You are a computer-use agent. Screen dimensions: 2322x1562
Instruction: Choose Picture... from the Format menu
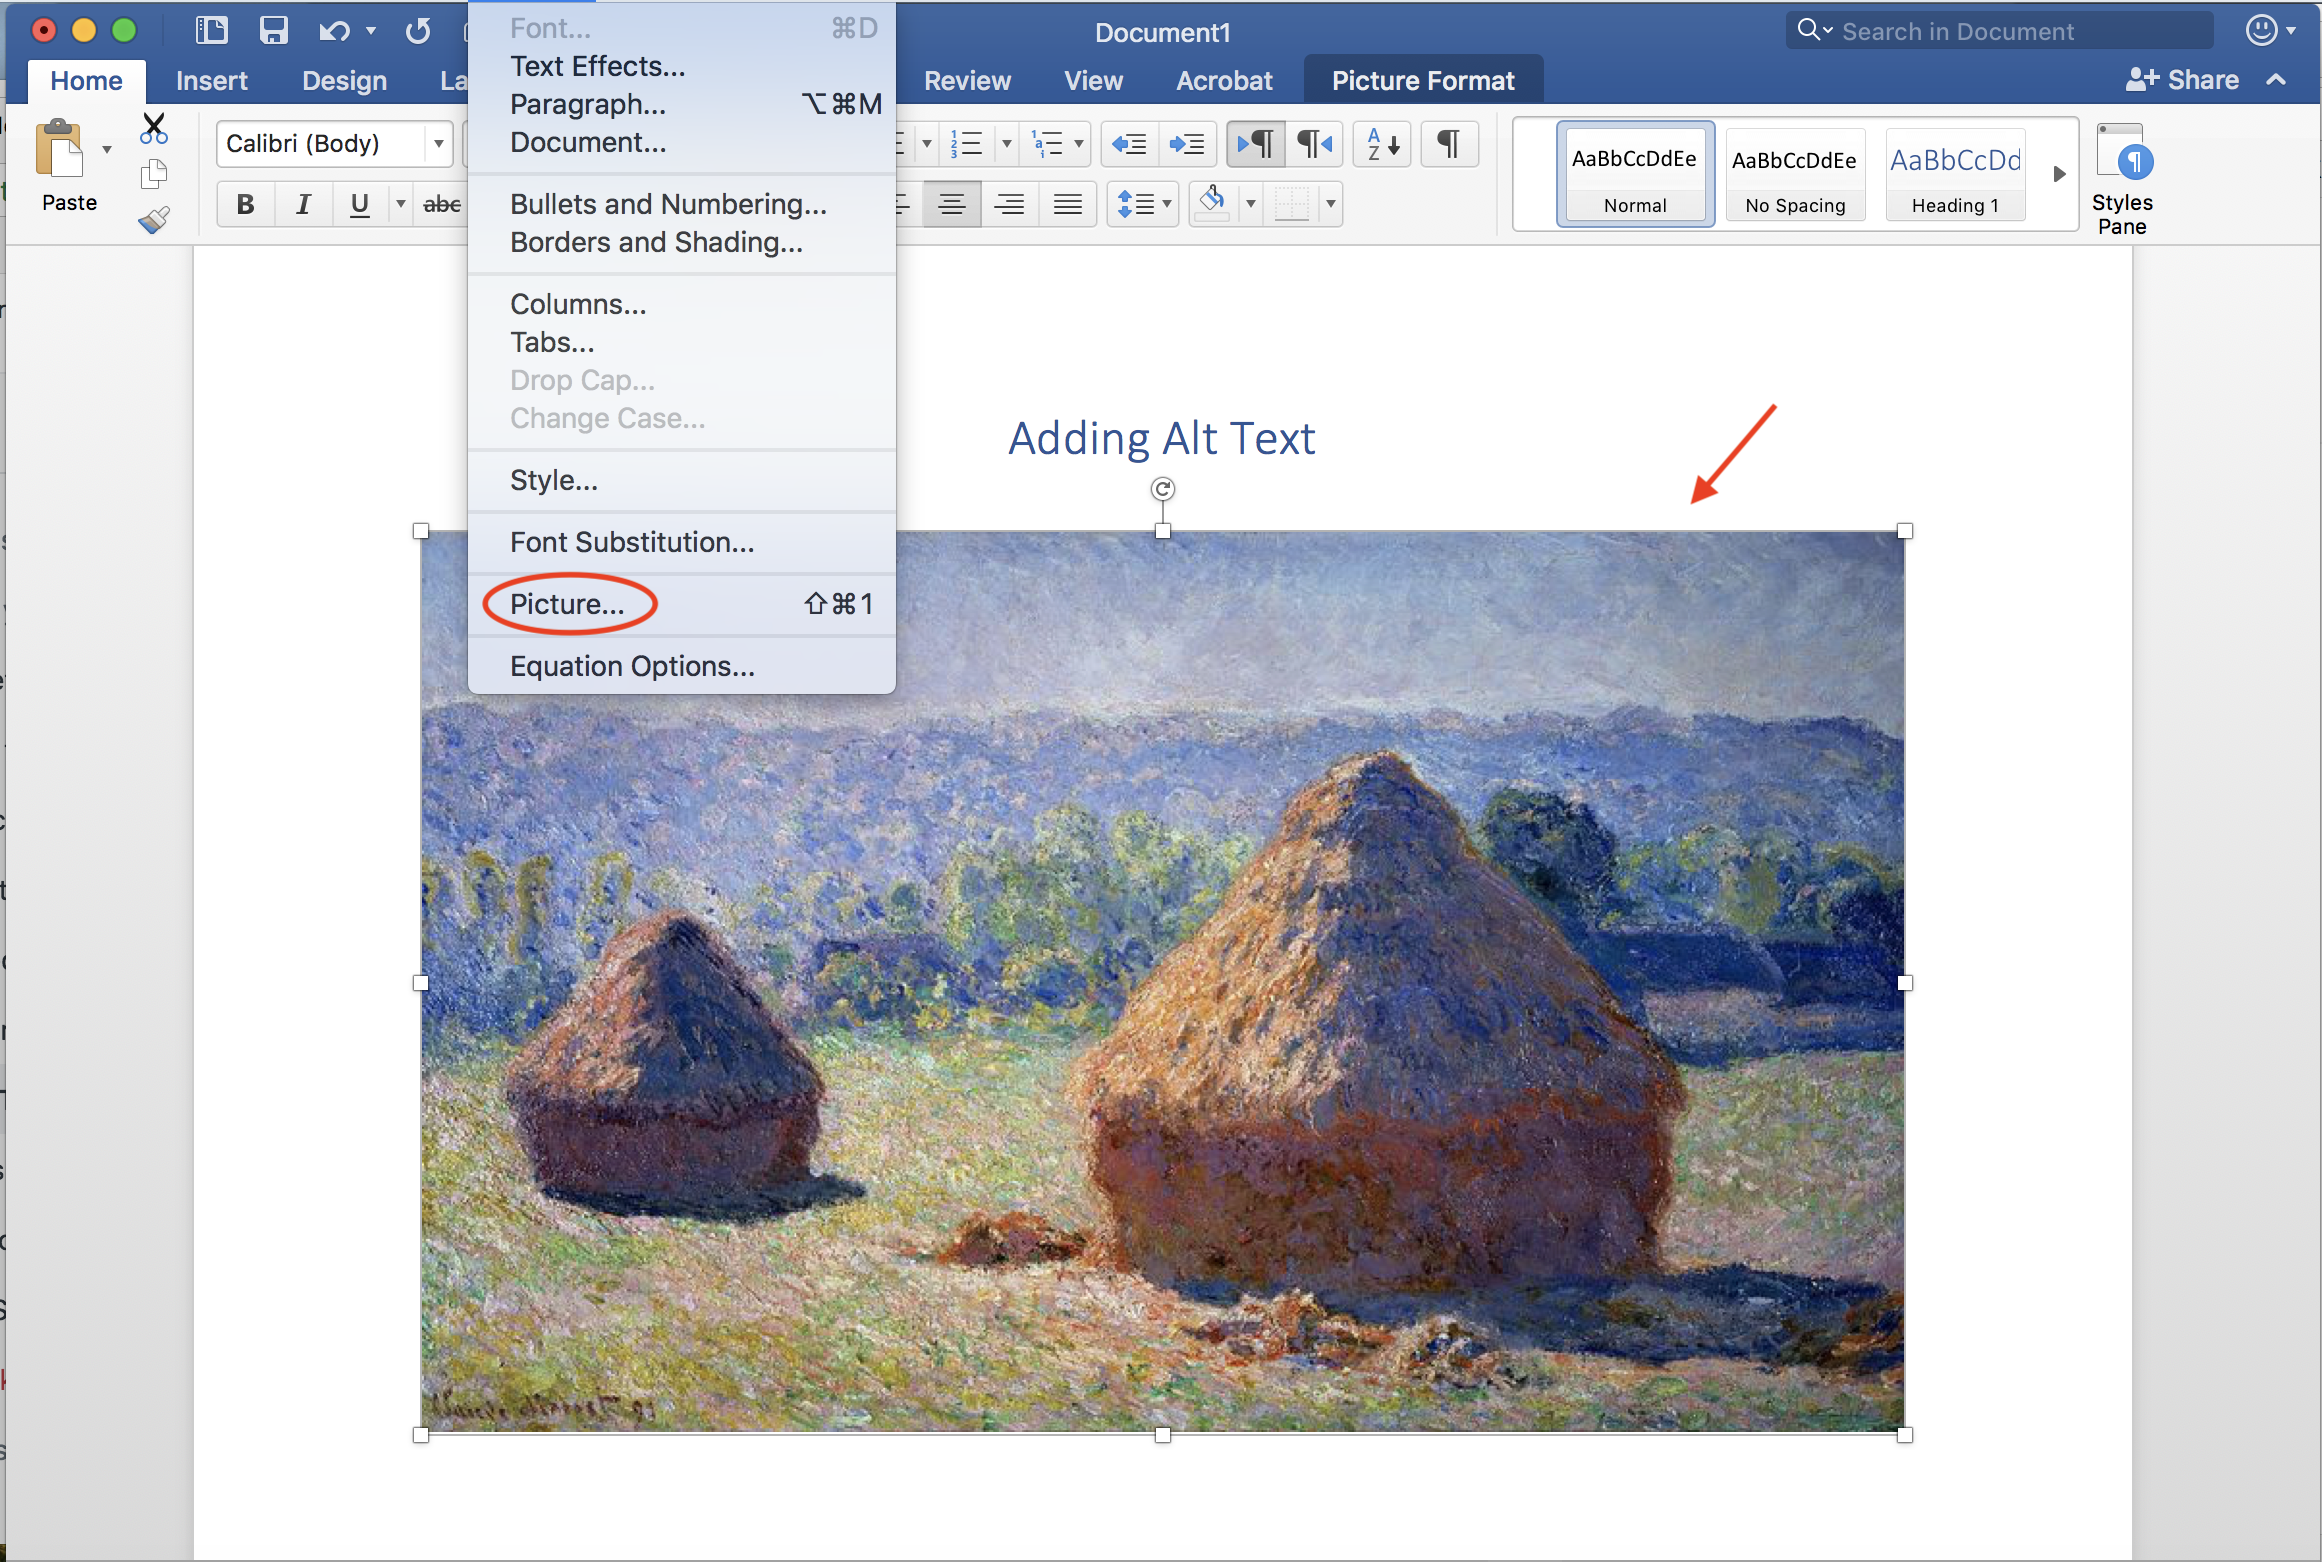pyautogui.click(x=682, y=604)
